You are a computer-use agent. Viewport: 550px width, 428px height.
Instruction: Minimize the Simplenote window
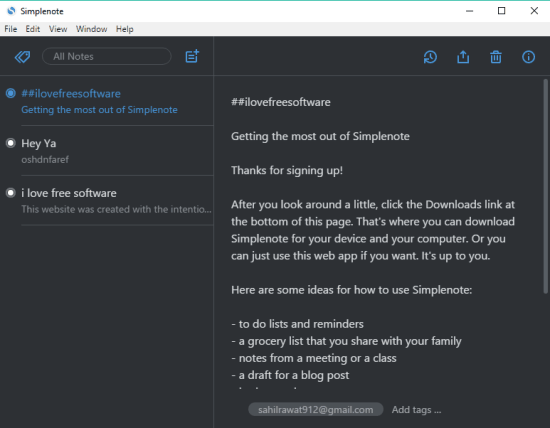pos(469,11)
